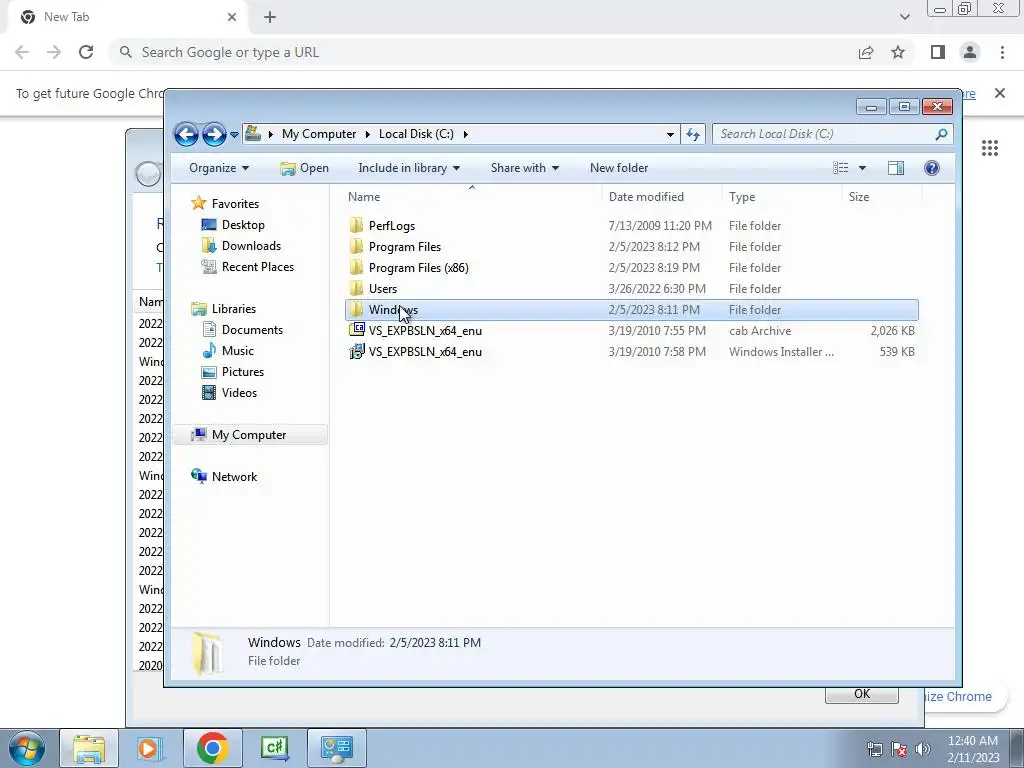Select the Program Files folder icon
This screenshot has height=768, width=1024.
pyautogui.click(x=357, y=247)
